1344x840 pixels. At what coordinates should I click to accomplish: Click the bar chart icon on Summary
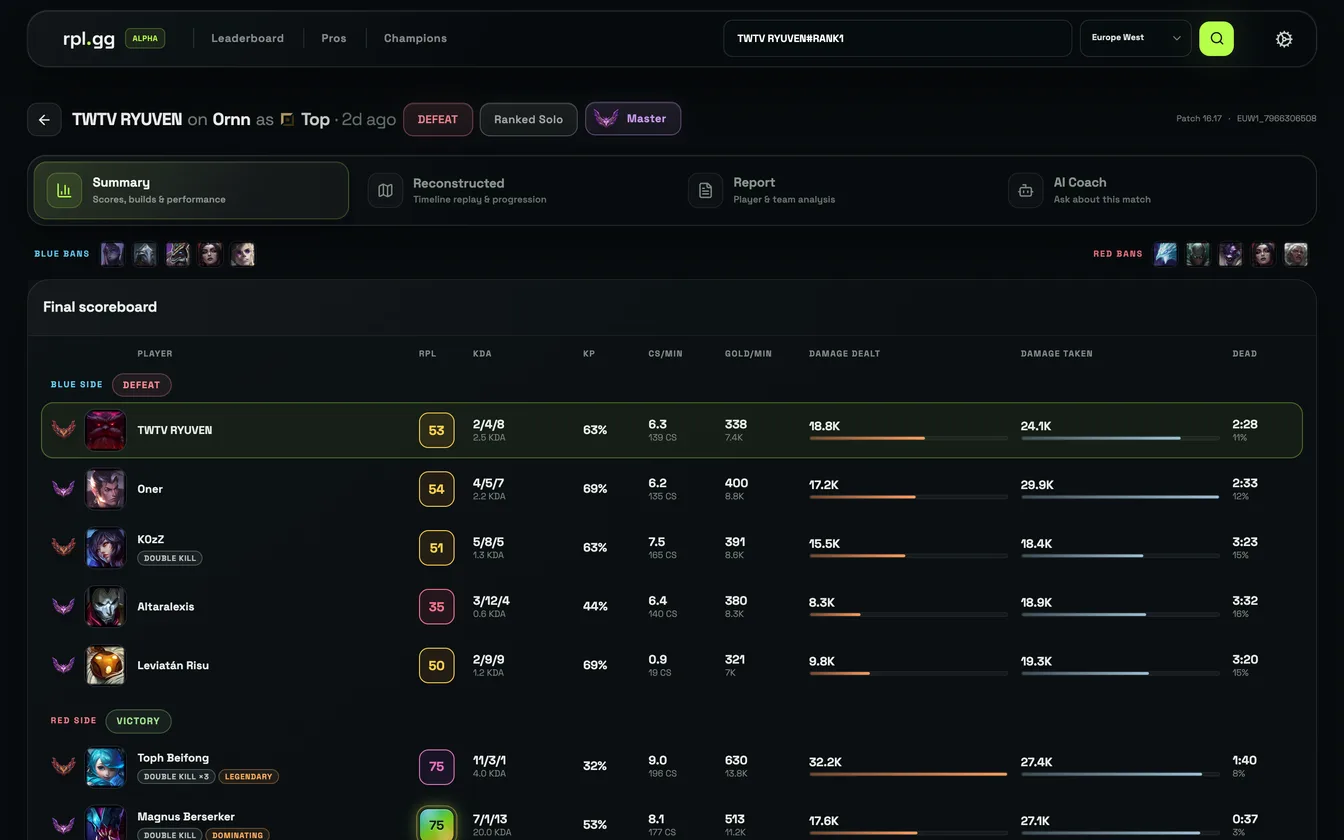click(x=64, y=190)
